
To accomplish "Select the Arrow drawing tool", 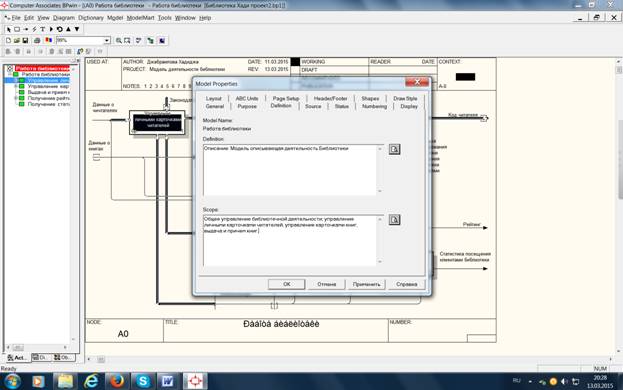I will 26,29.
